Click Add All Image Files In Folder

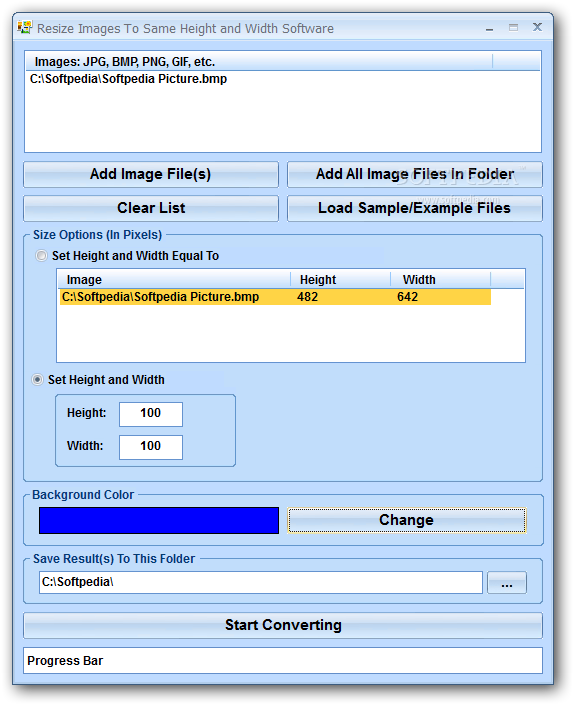coord(414,174)
